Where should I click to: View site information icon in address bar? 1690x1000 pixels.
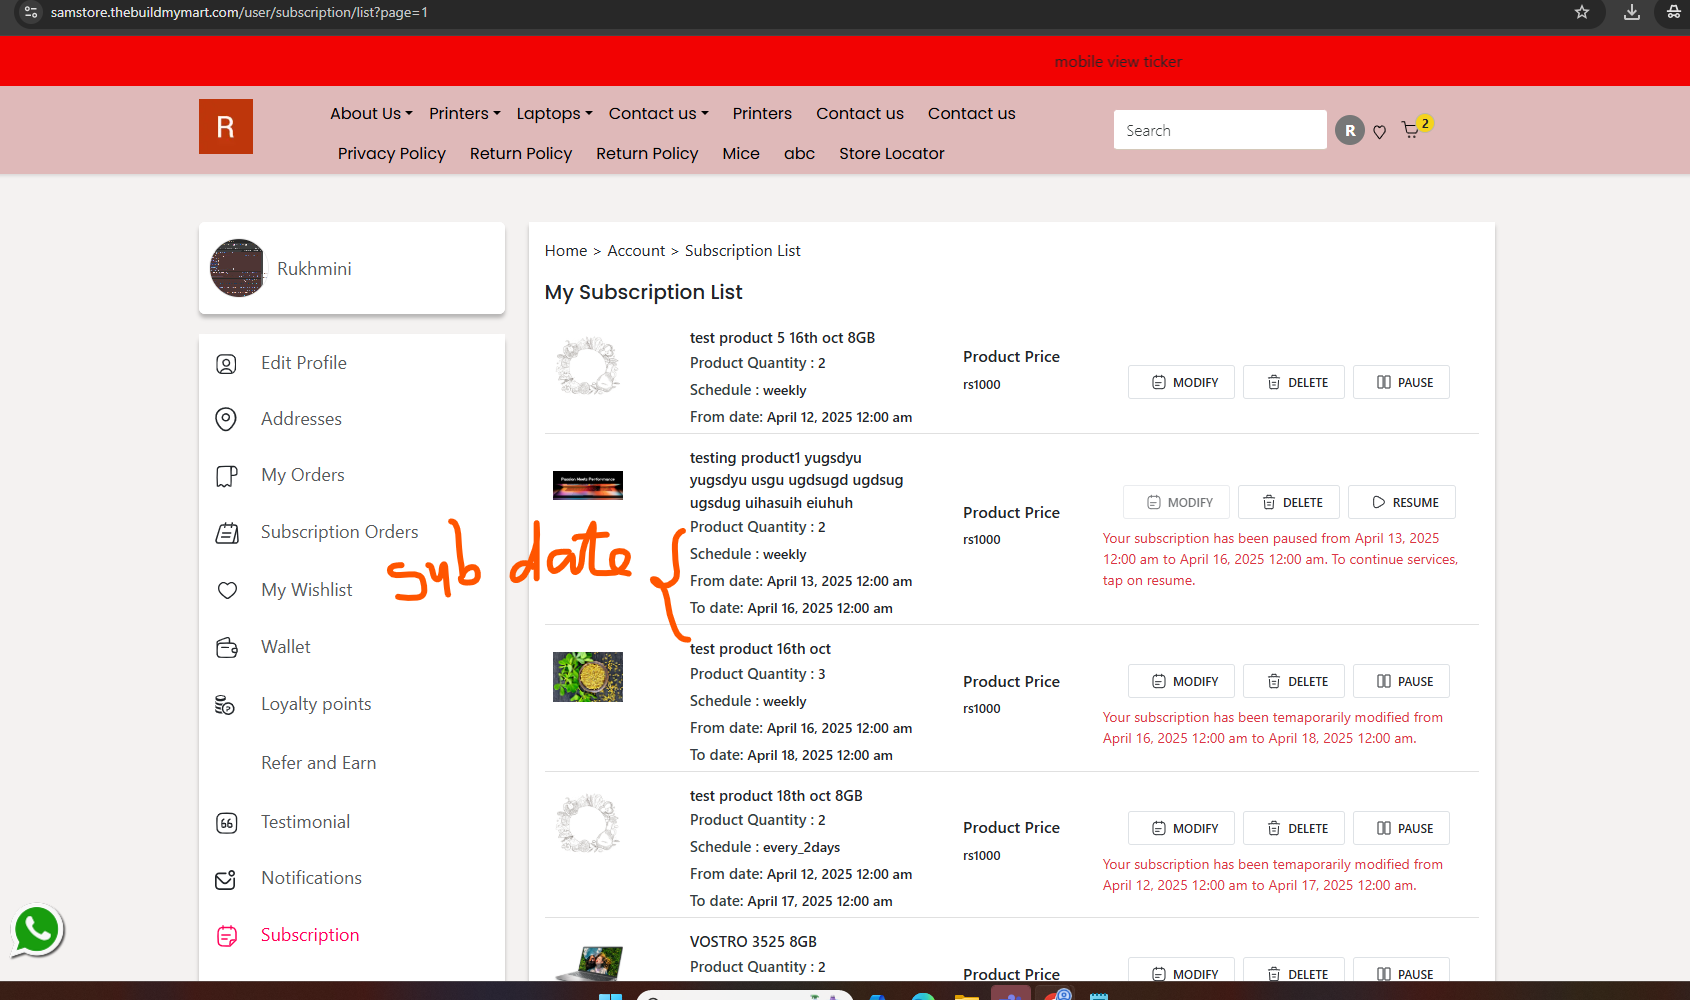(x=31, y=12)
